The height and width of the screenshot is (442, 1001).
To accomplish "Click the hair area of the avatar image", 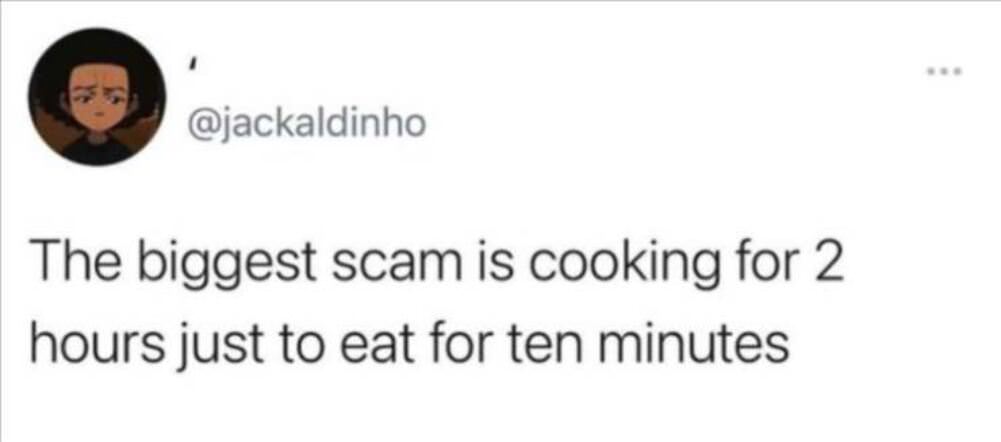I will 96,46.
